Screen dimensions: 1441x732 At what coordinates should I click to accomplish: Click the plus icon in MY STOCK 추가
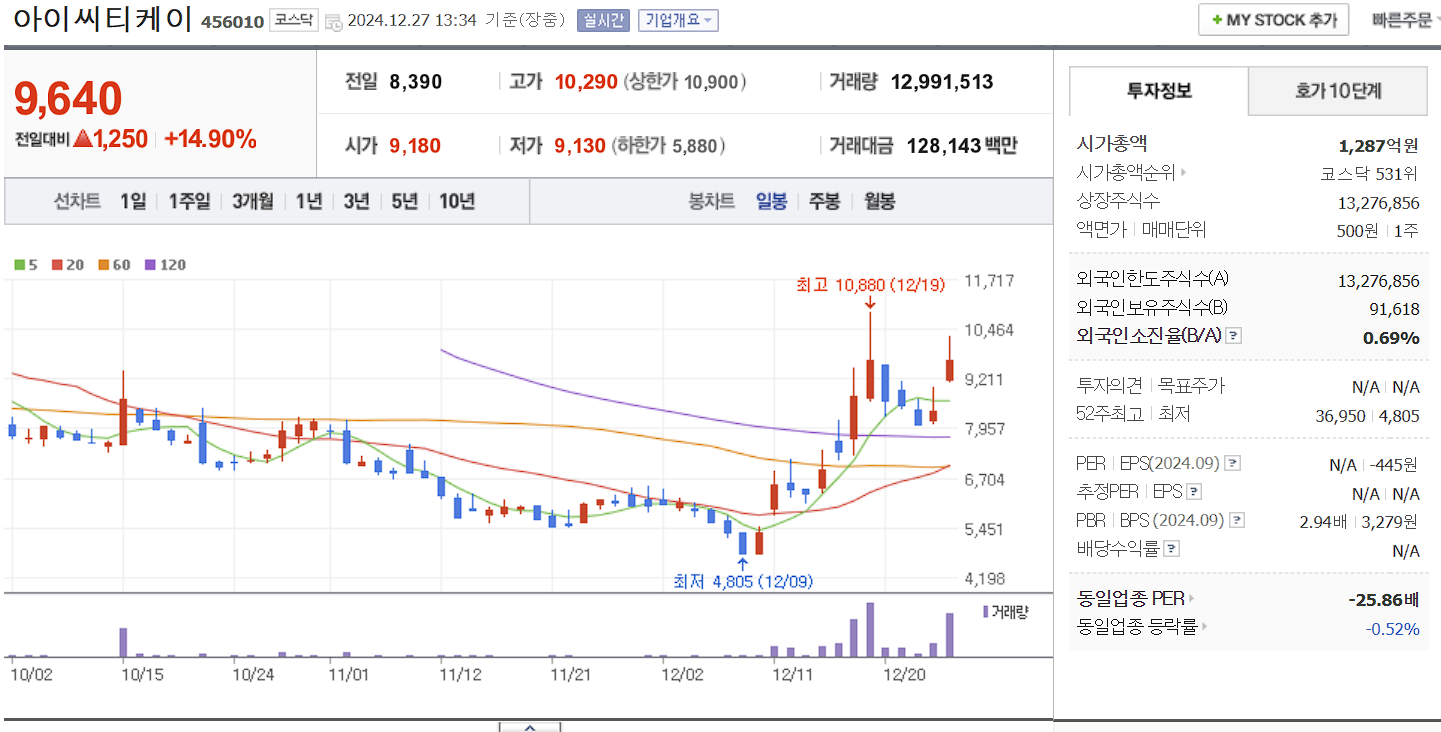pyautogui.click(x=1219, y=19)
